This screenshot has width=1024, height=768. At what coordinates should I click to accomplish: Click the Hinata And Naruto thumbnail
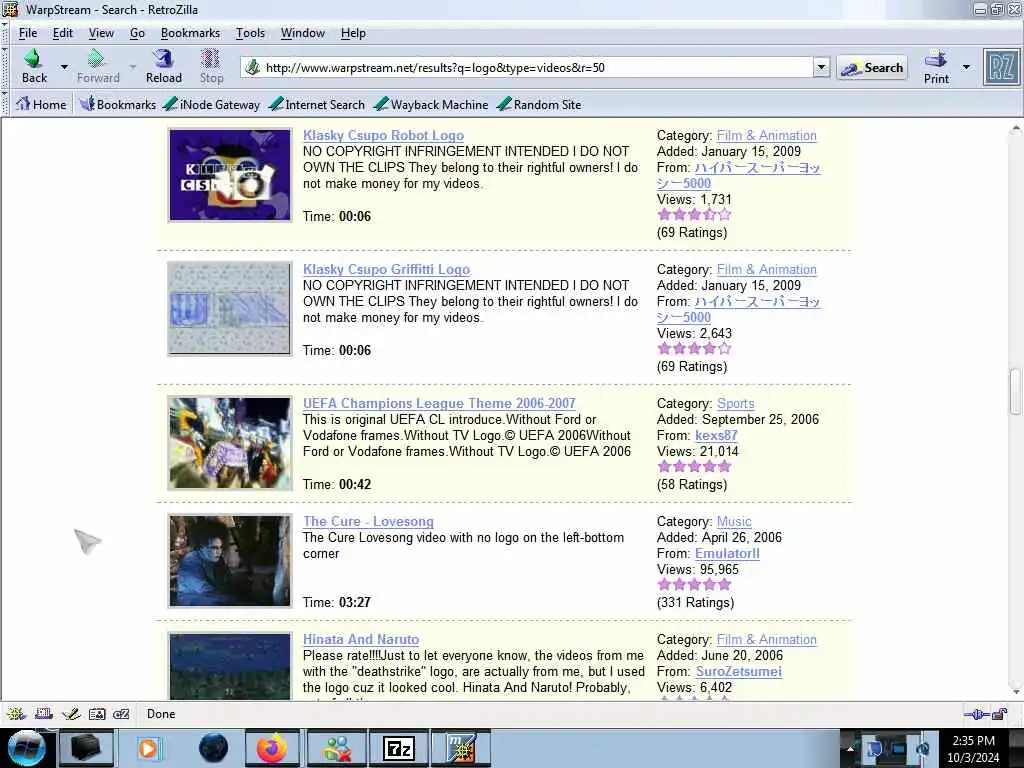(x=230, y=666)
